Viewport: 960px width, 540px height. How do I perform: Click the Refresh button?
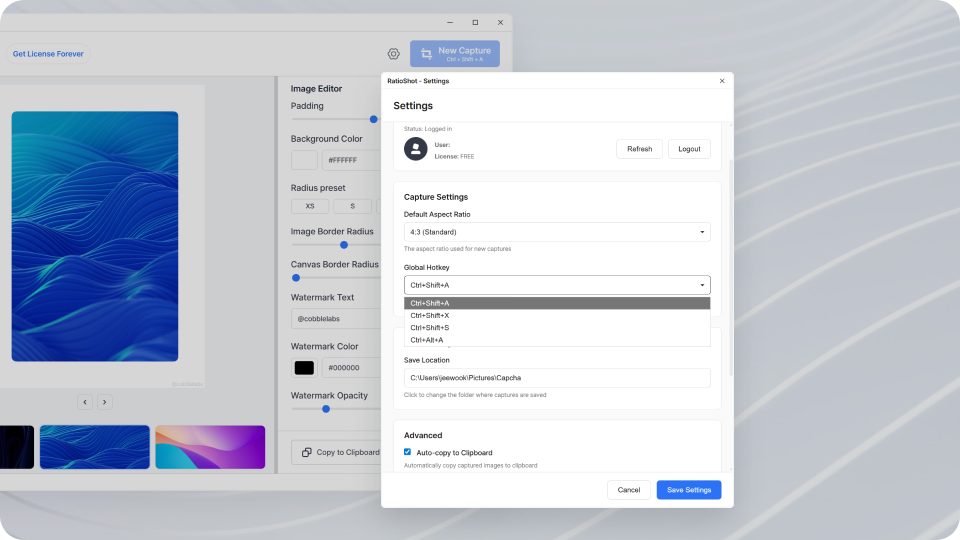pos(639,149)
